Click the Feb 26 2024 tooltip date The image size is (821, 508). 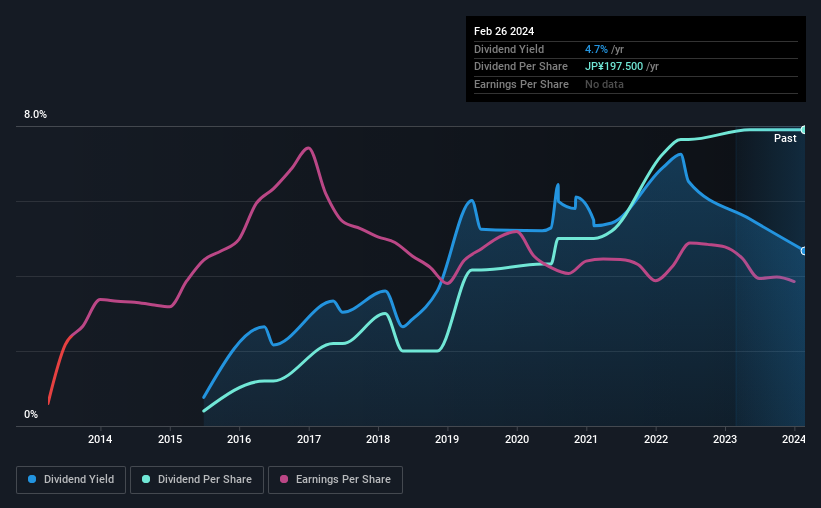504,31
